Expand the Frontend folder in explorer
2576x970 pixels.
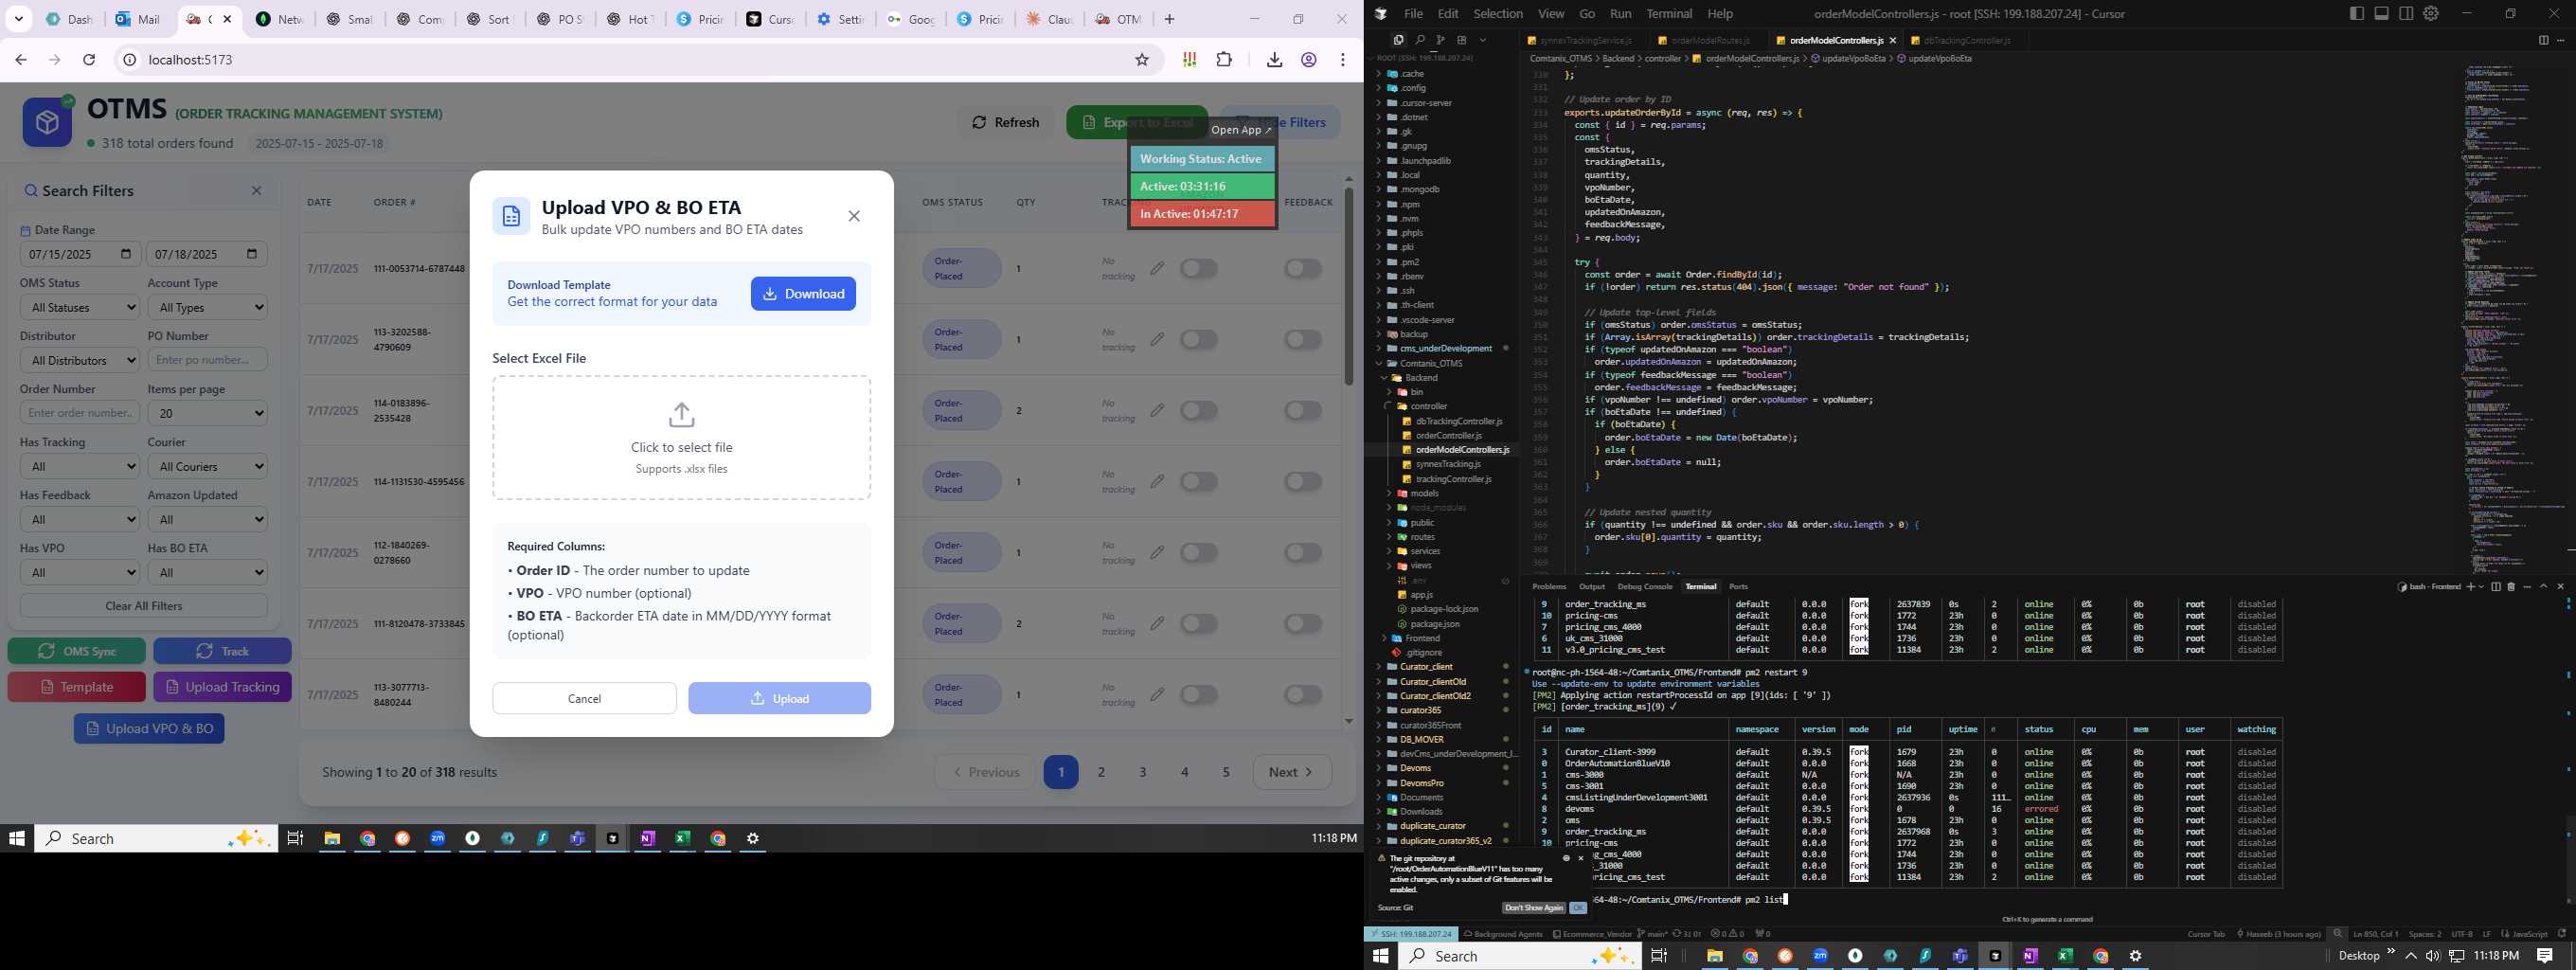(1421, 638)
